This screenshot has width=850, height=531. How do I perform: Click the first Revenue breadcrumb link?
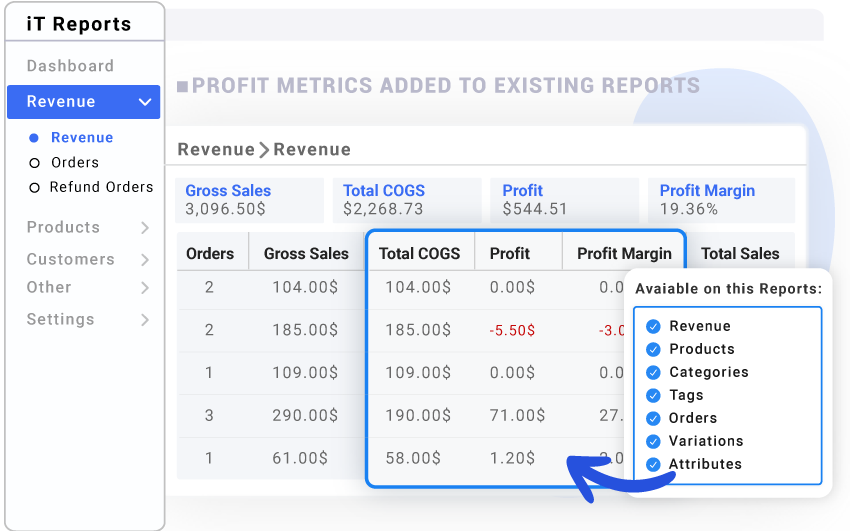point(216,150)
